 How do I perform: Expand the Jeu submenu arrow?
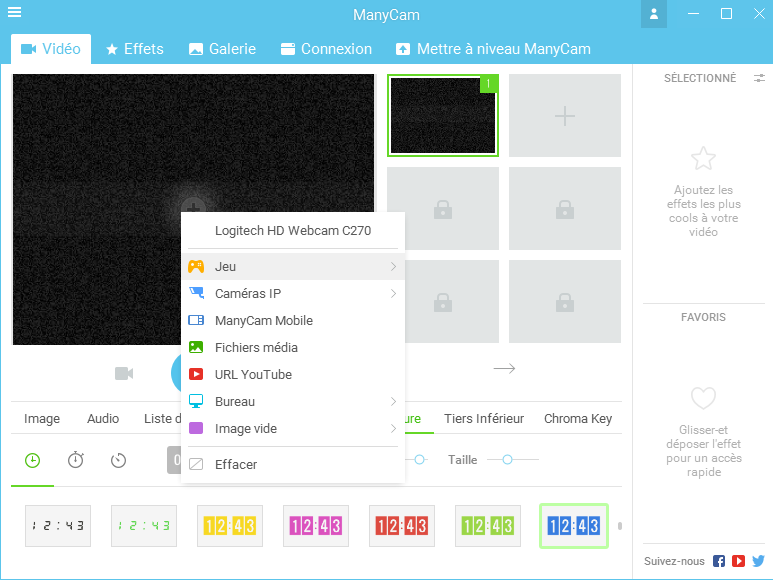393,267
